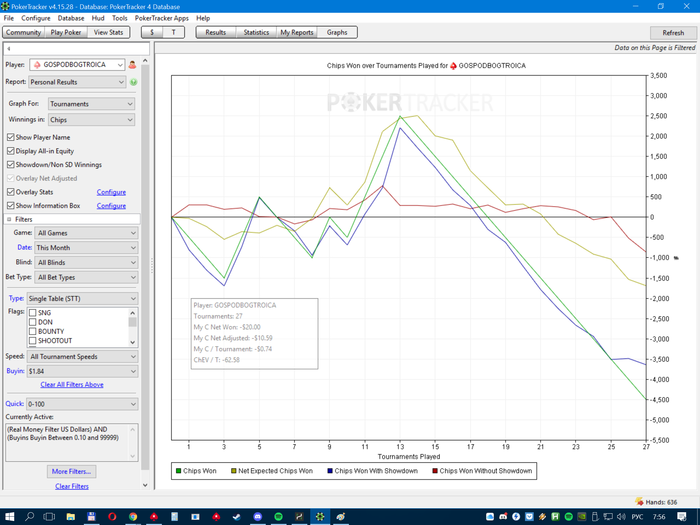Open the Winnings in dropdown
This screenshot has width=700, height=525.
(x=91, y=120)
